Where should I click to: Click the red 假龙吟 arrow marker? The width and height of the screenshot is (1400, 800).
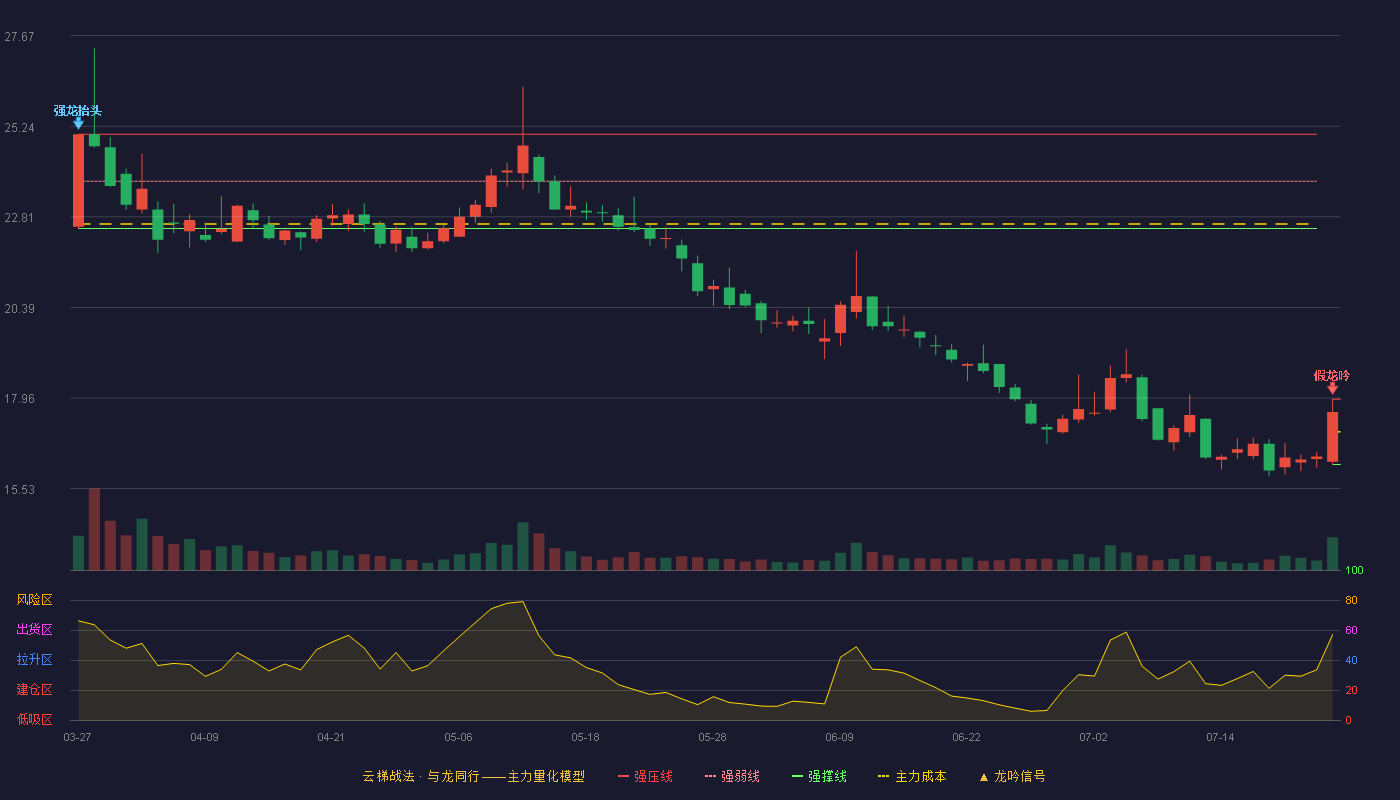click(1332, 388)
